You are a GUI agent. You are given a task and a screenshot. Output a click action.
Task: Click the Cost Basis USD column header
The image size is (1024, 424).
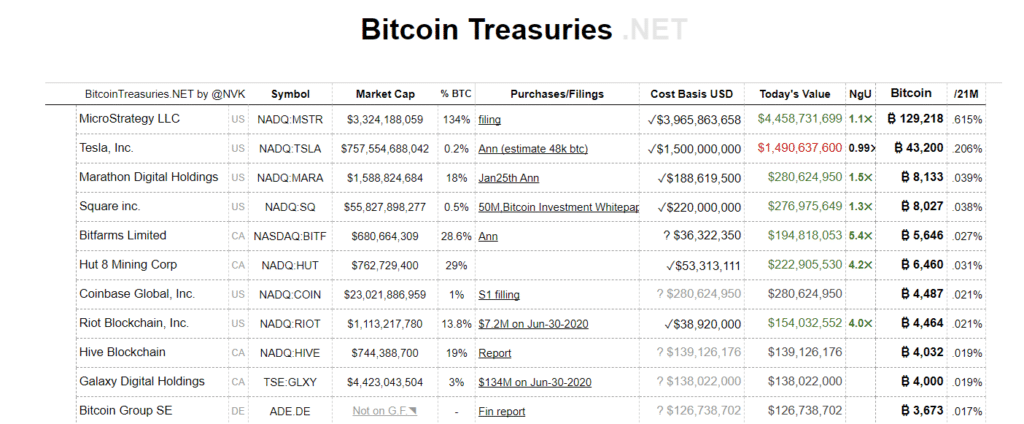click(x=691, y=94)
